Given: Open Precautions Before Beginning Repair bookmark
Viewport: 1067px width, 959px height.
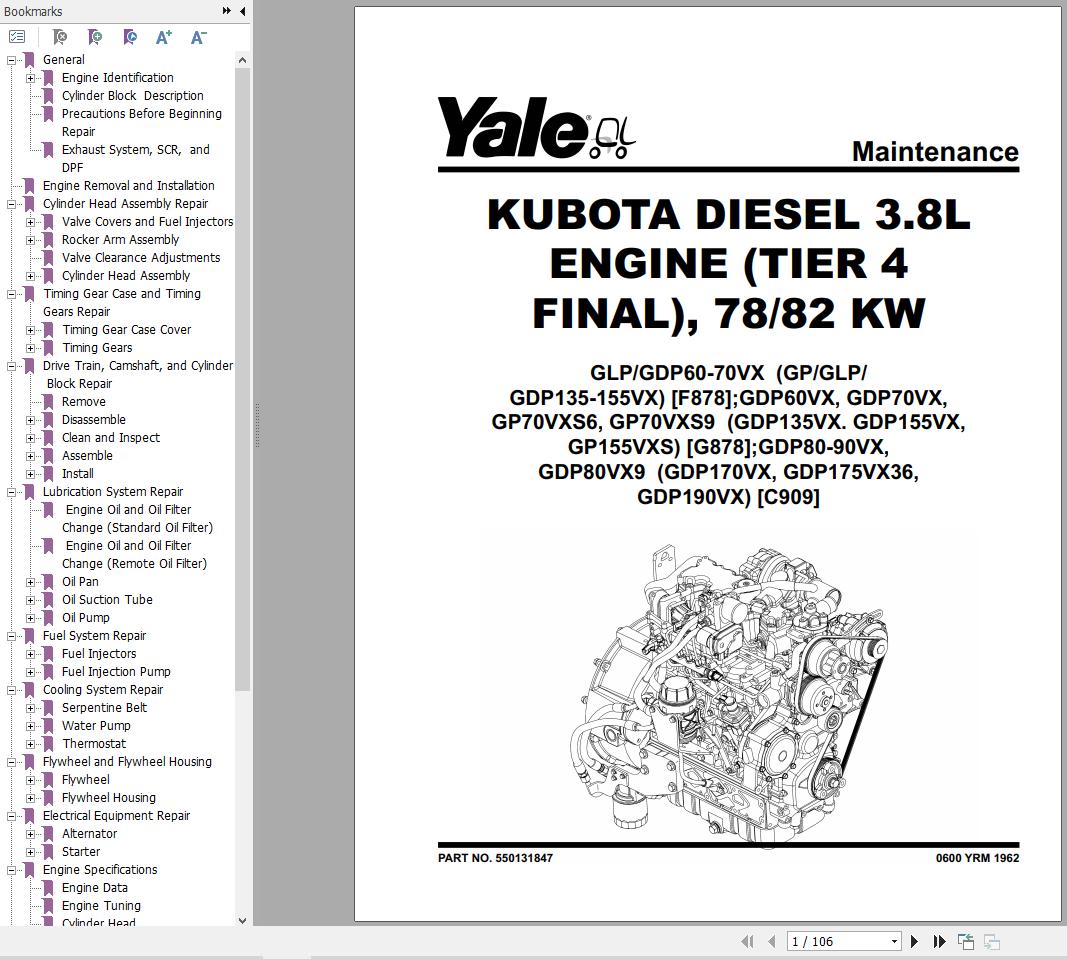Looking at the screenshot, I should pos(142,123).
